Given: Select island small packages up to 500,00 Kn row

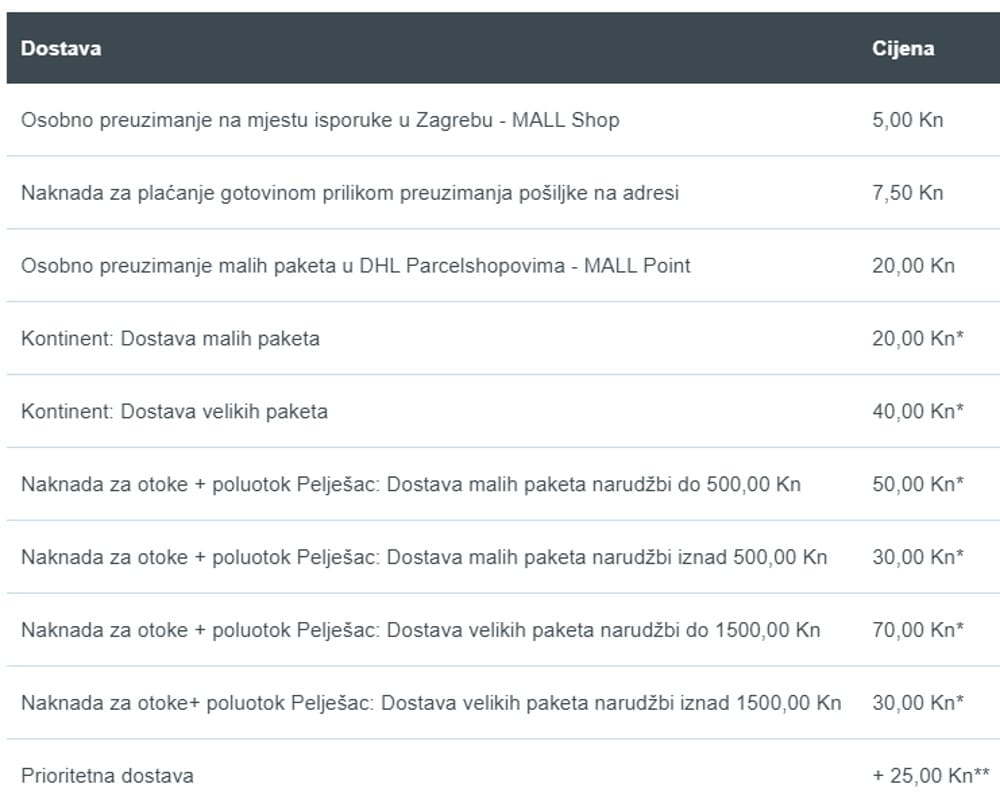Looking at the screenshot, I should (x=411, y=484).
